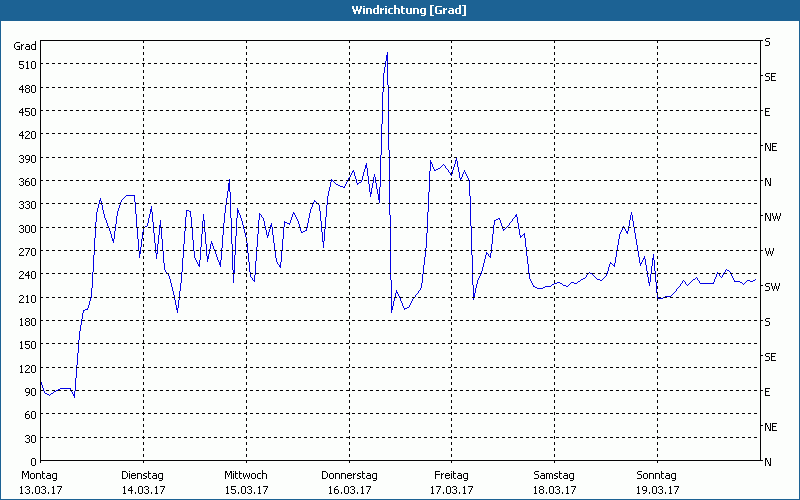Pick the 240 axis value

tap(28, 276)
